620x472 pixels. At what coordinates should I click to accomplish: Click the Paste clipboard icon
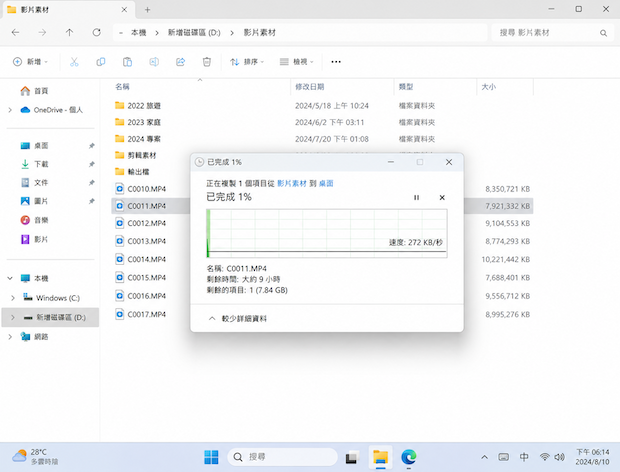[127, 62]
